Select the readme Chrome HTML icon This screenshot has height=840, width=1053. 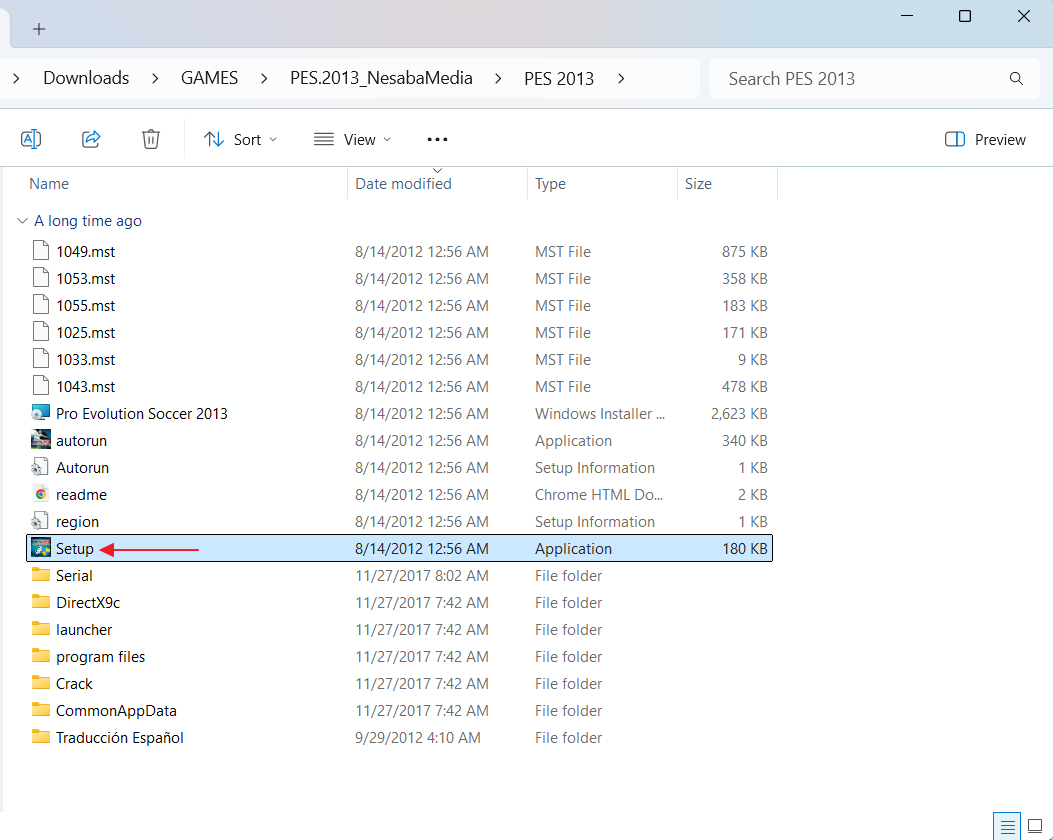(41, 494)
